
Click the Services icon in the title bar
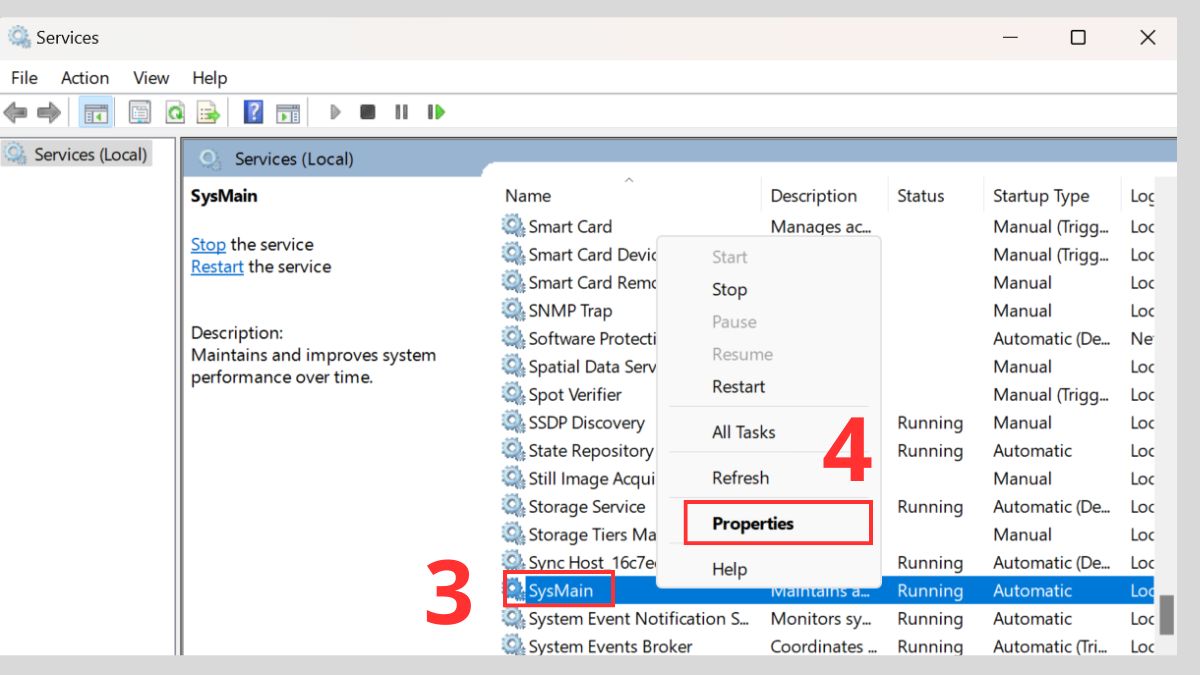[x=19, y=37]
